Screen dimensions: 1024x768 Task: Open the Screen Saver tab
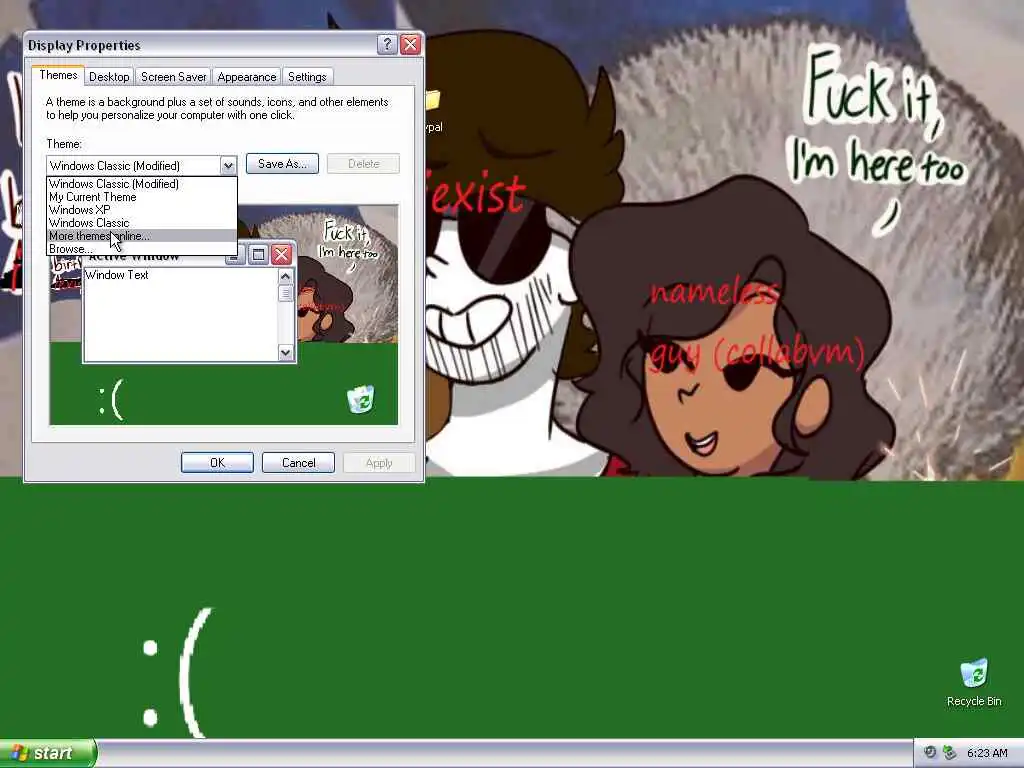tap(173, 77)
